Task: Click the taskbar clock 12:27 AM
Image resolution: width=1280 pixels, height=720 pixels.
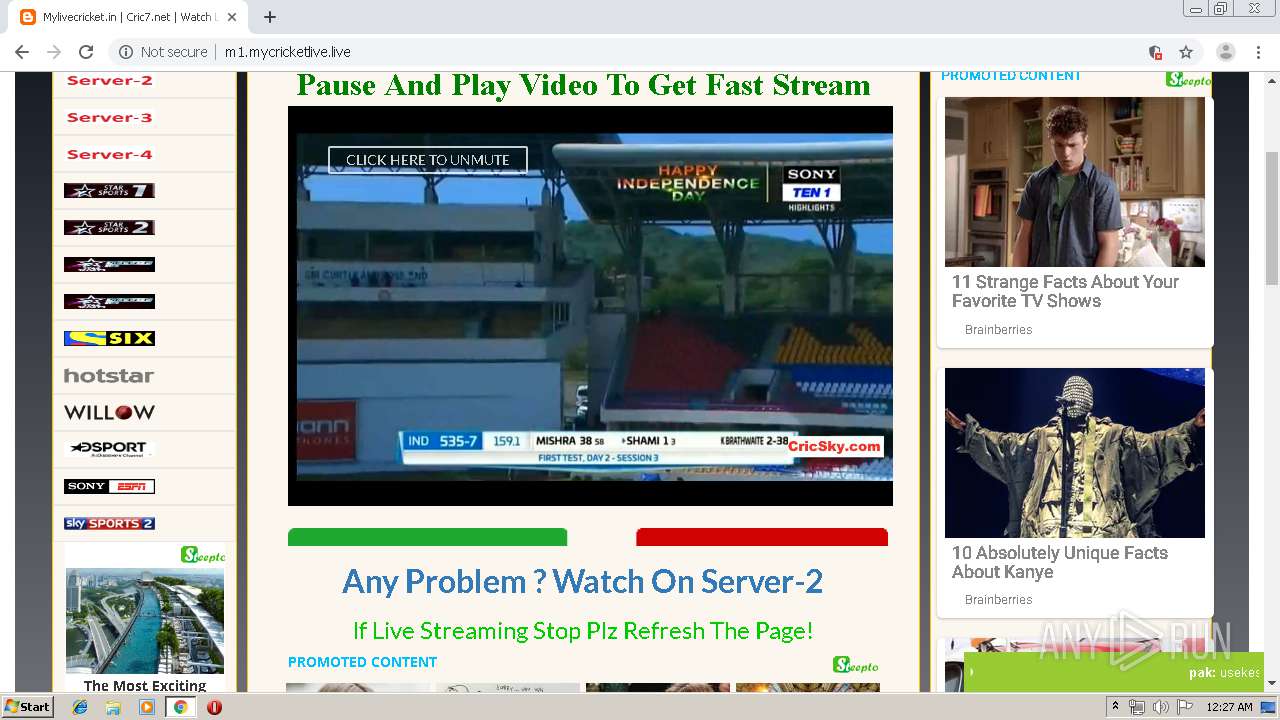Action: coord(1229,707)
